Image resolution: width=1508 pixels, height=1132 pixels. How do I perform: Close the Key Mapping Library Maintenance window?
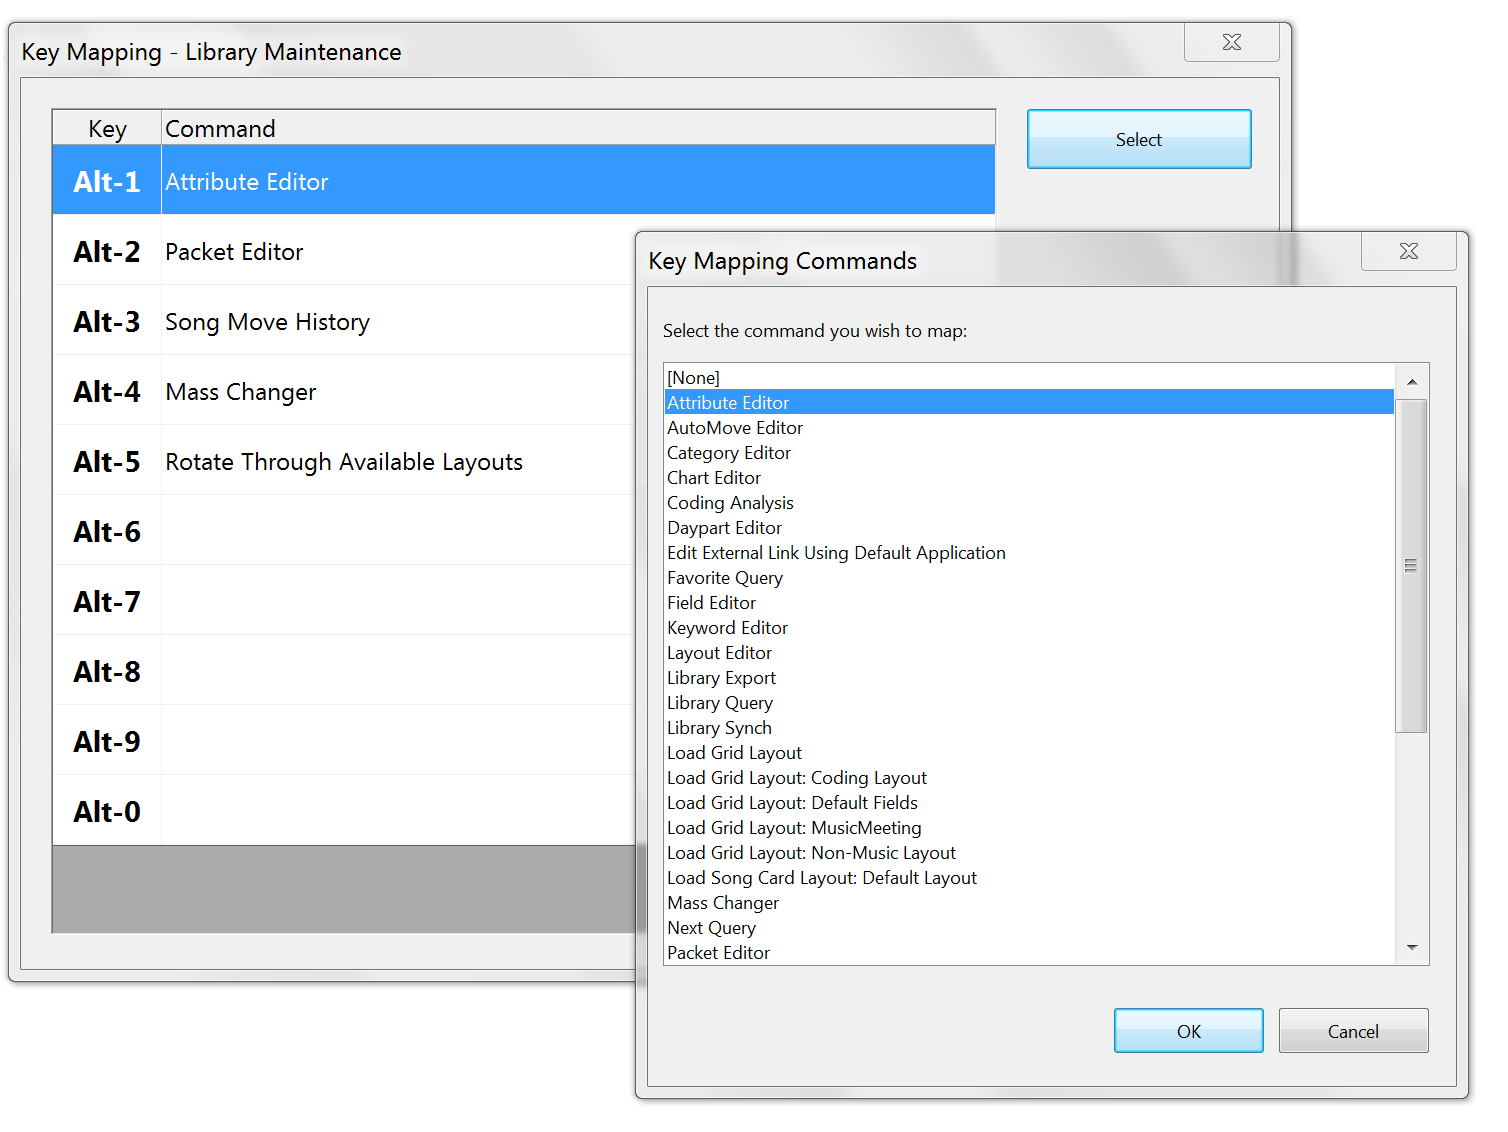click(1231, 42)
